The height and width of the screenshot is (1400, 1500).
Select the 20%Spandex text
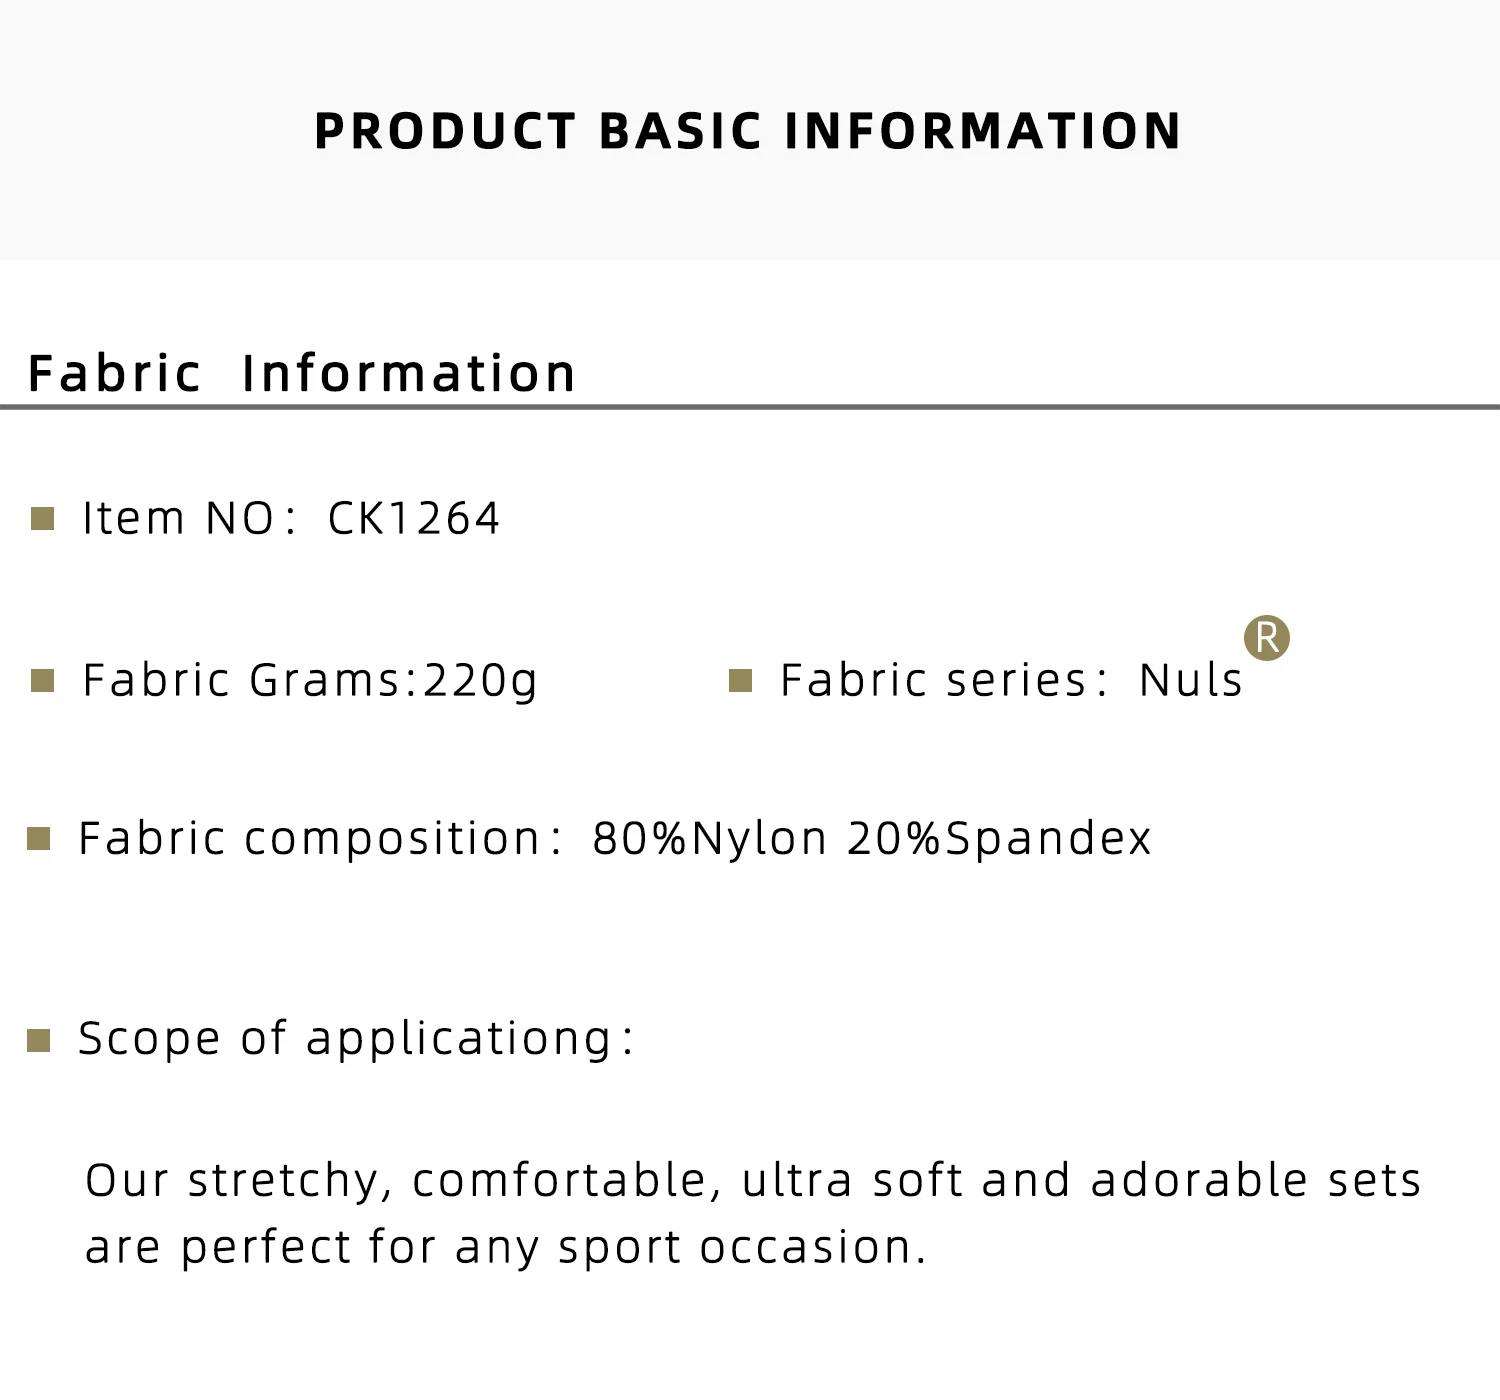(x=999, y=839)
